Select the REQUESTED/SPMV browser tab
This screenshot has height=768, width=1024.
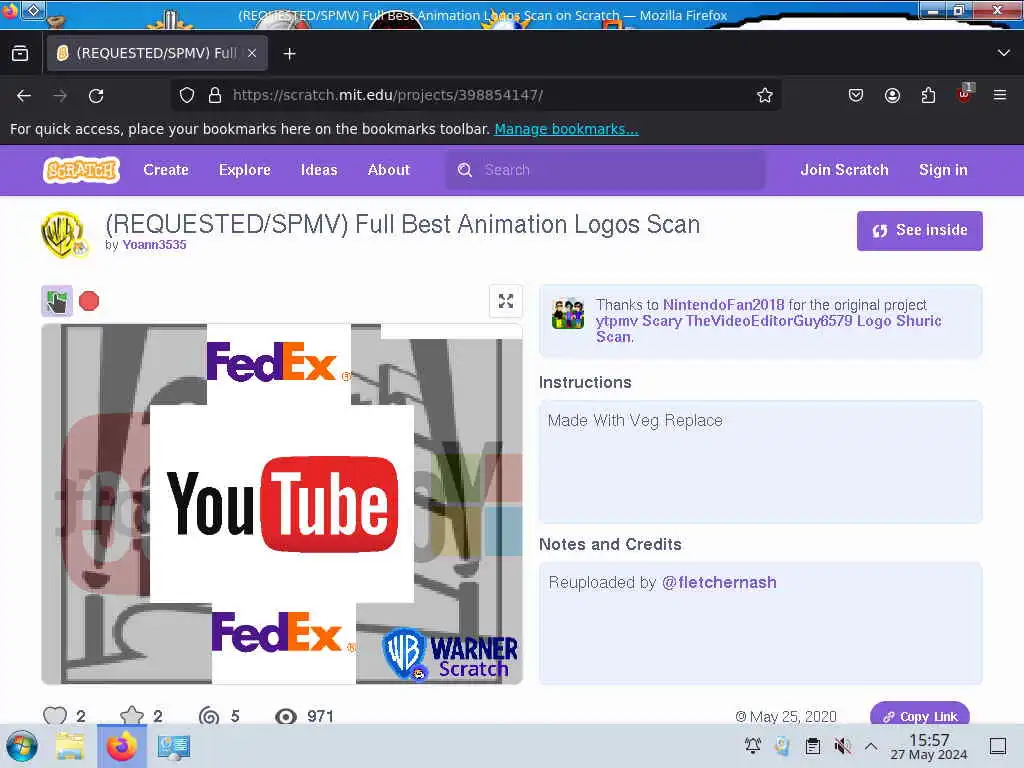pos(157,54)
